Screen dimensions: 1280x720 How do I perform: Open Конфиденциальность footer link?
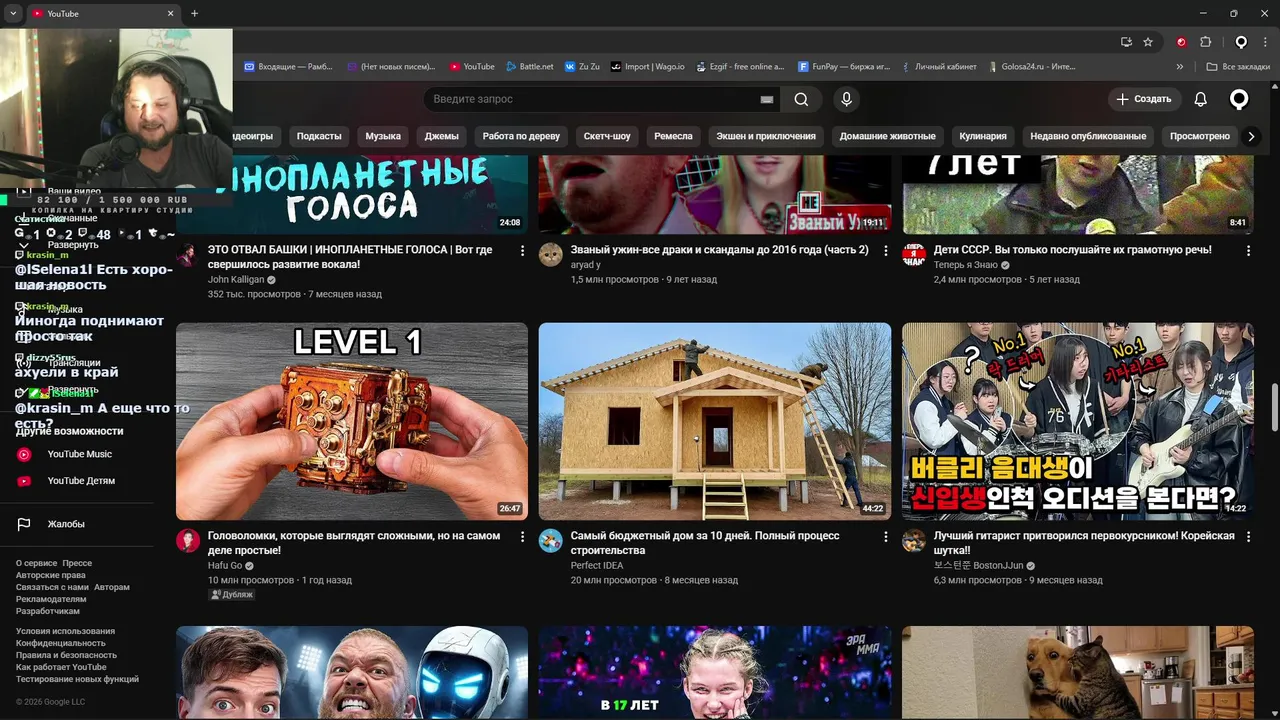pyautogui.click(x=61, y=643)
